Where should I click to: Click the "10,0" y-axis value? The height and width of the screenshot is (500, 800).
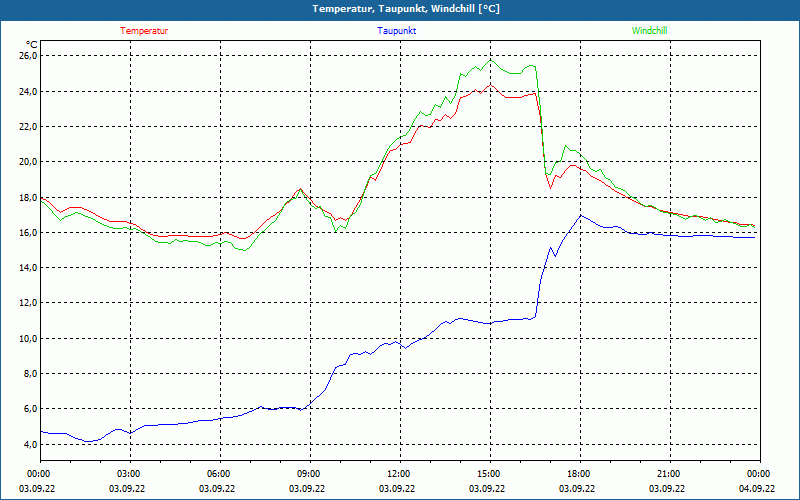[x=28, y=339]
